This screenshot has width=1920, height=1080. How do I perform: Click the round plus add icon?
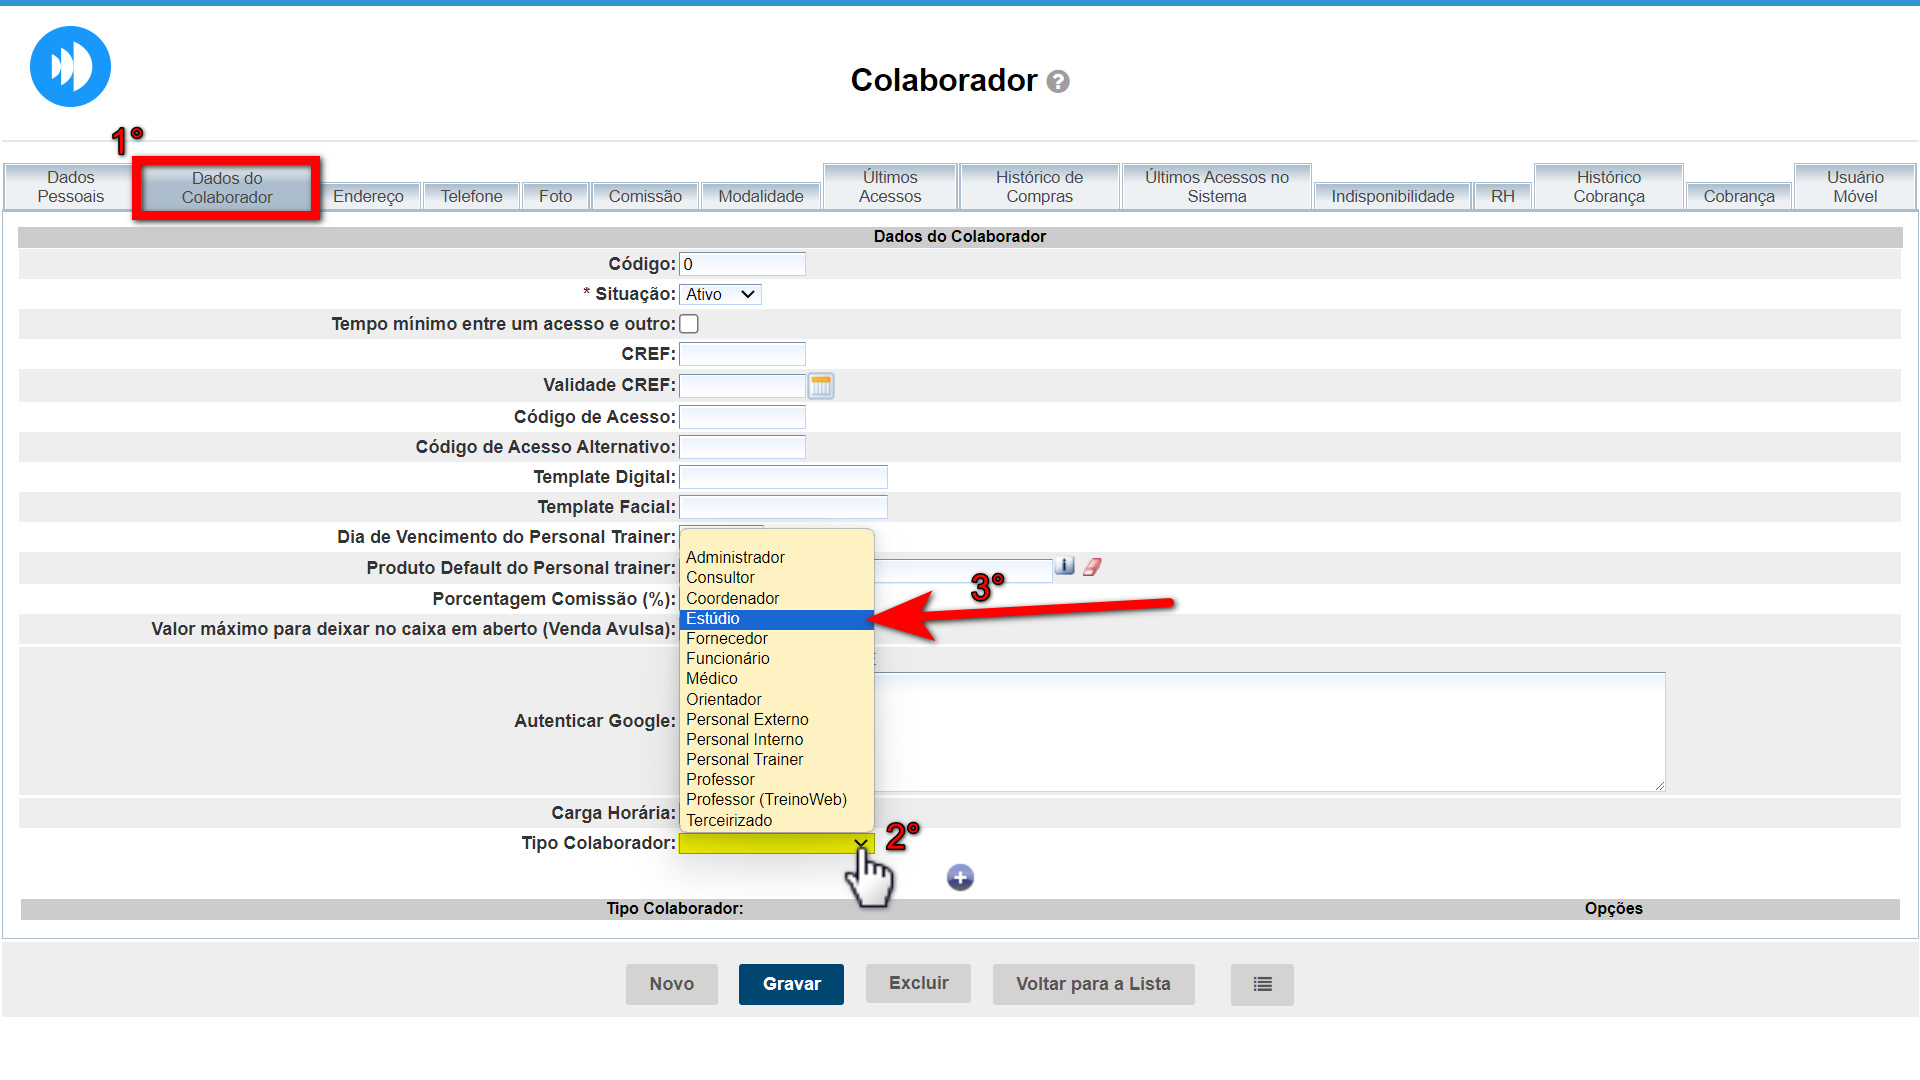[960, 877]
